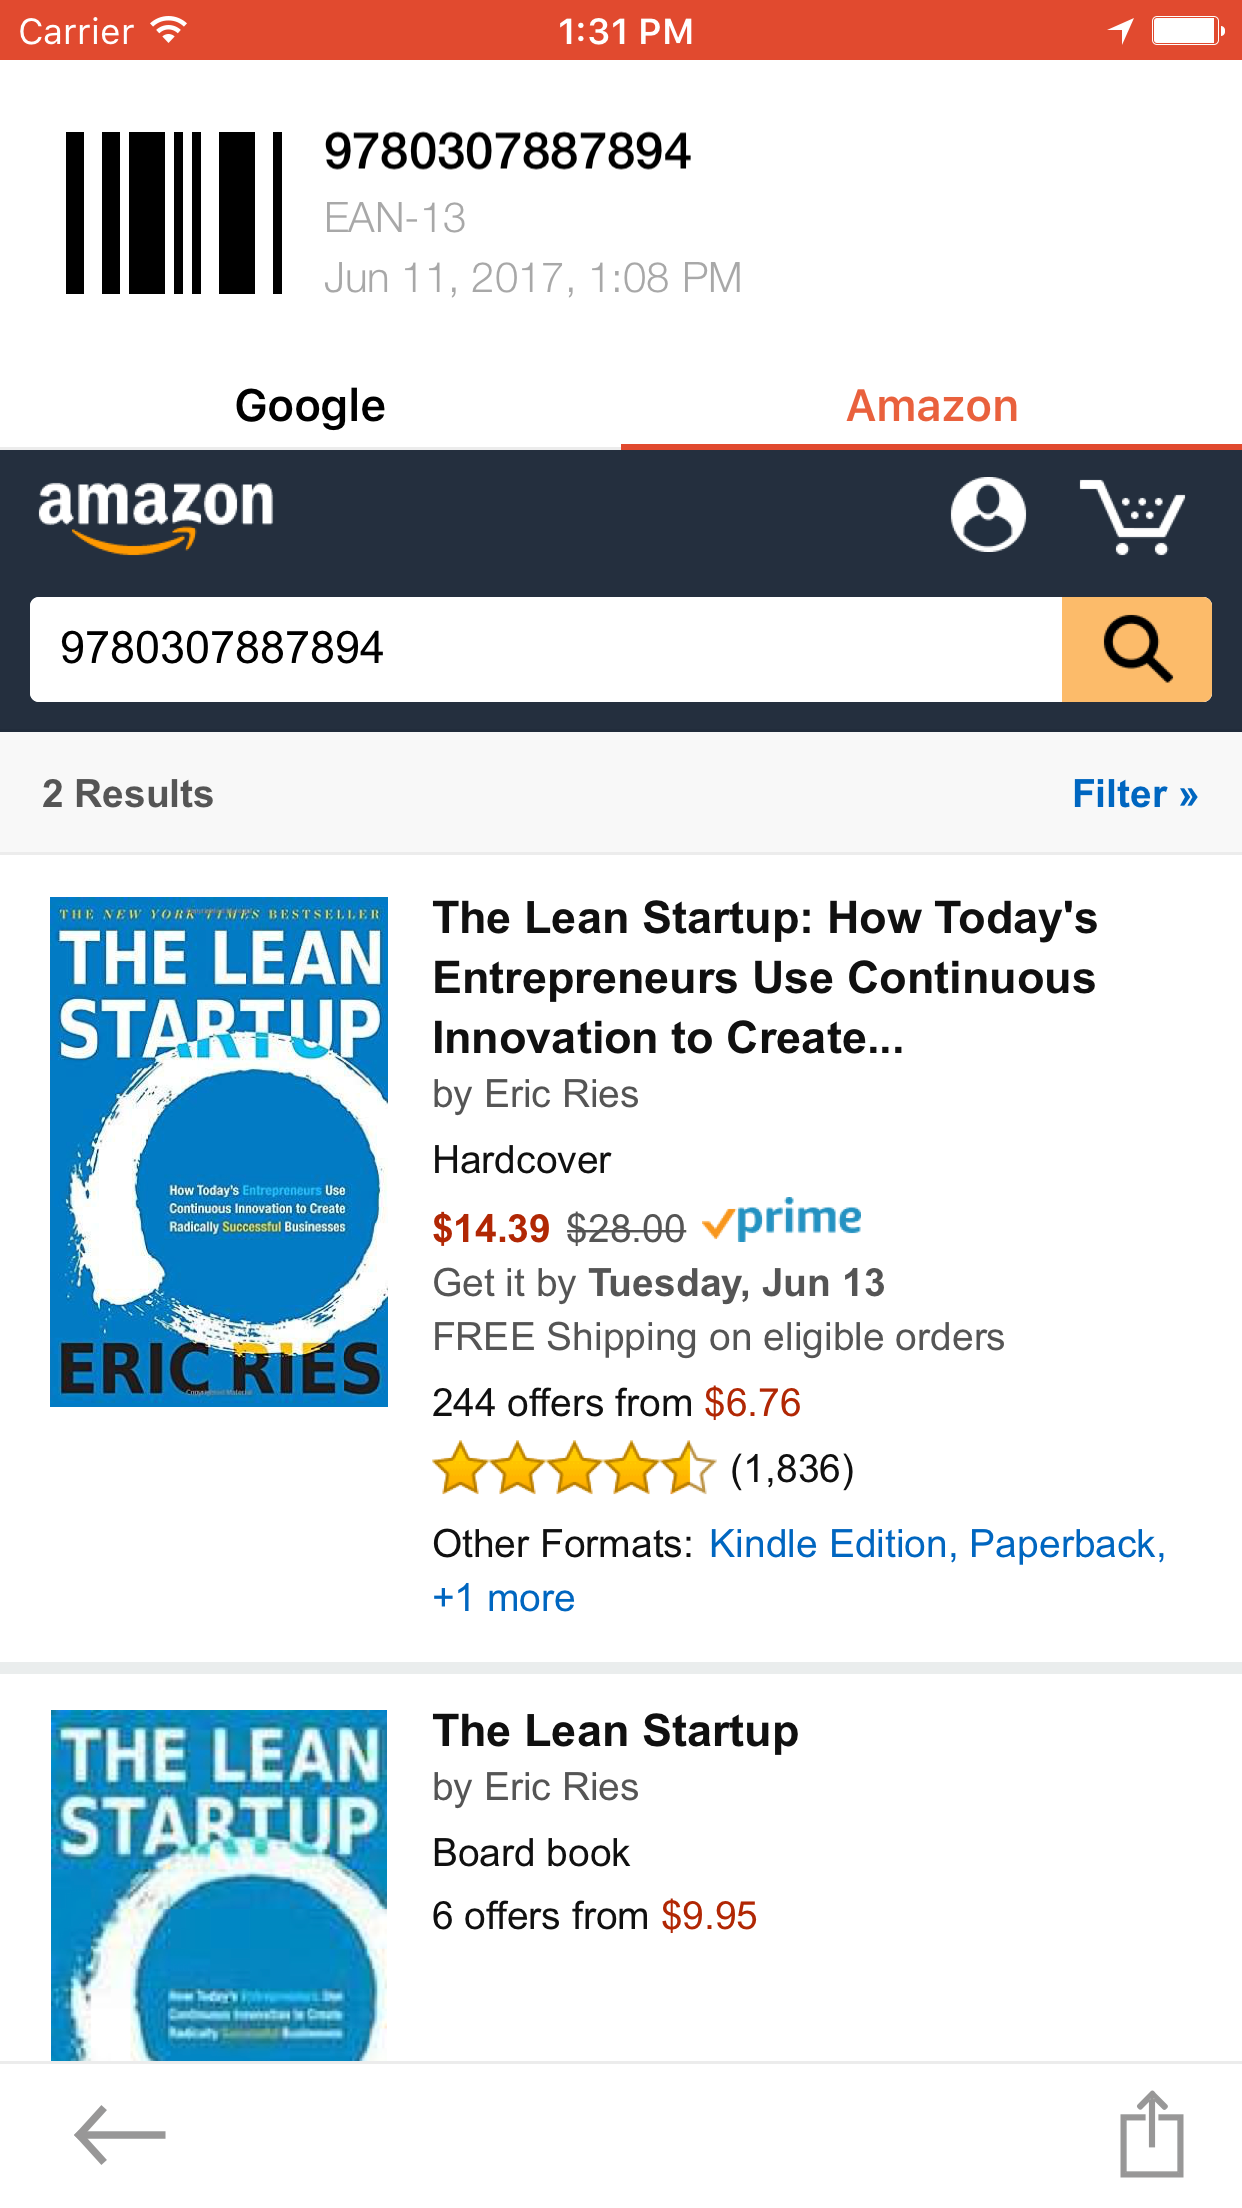Tap the Amazon logo
The height and width of the screenshot is (2208, 1242).
pyautogui.click(x=156, y=513)
